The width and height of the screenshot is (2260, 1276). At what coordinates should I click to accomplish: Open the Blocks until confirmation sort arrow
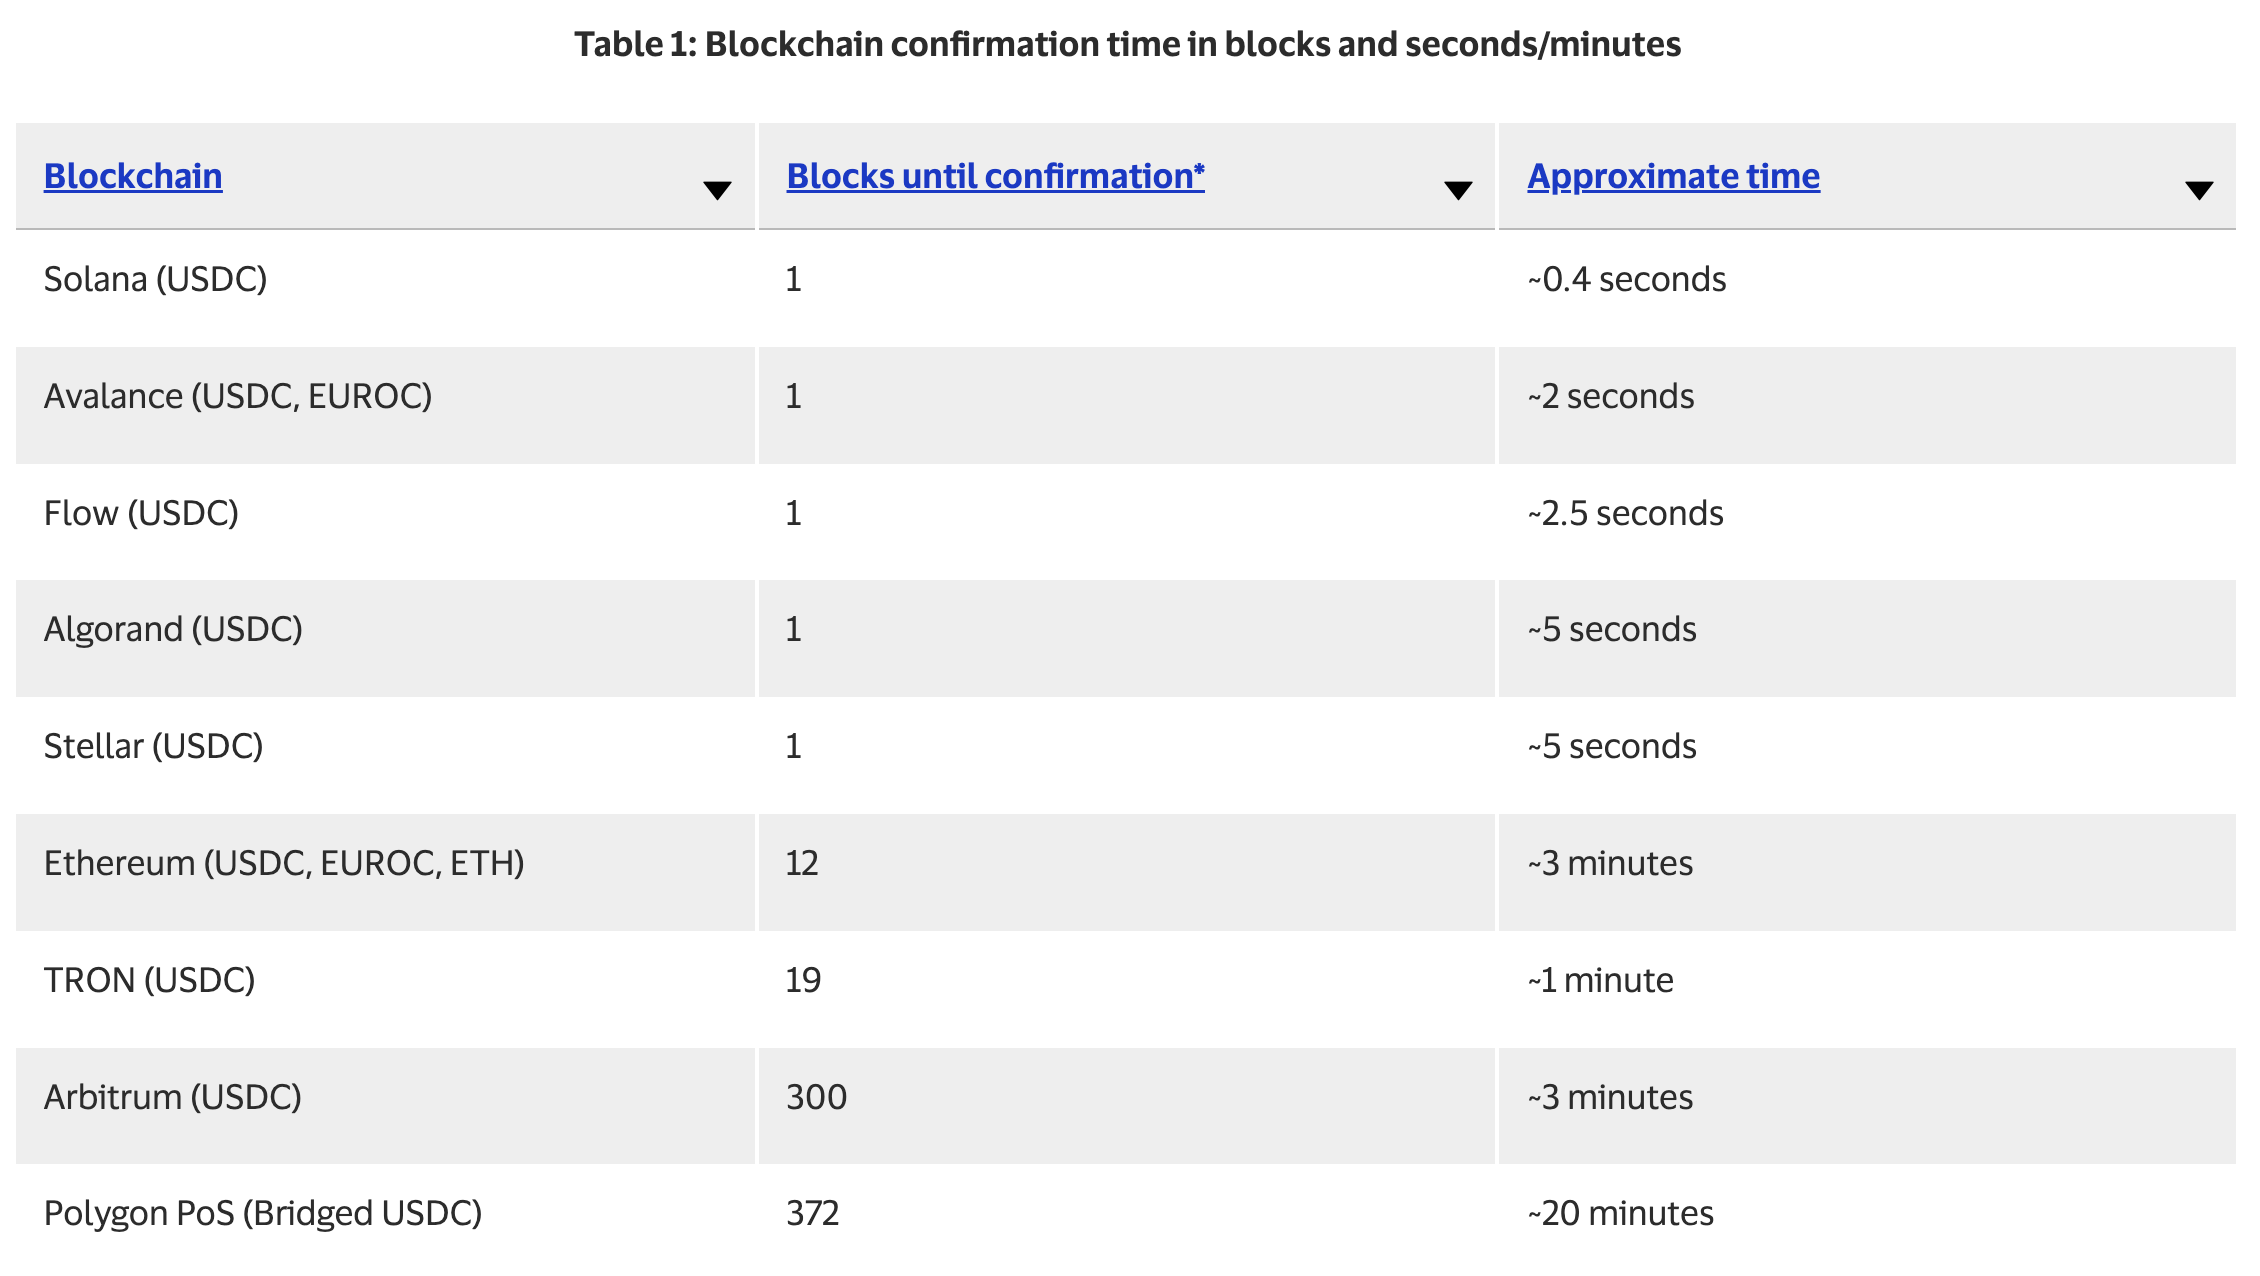tap(1458, 190)
